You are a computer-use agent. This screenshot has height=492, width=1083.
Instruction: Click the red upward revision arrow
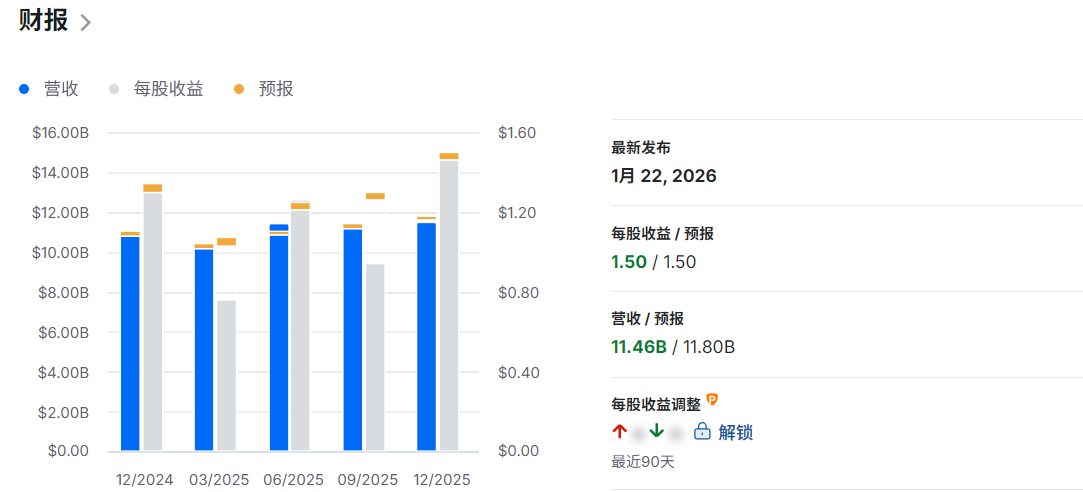pyautogui.click(x=619, y=431)
